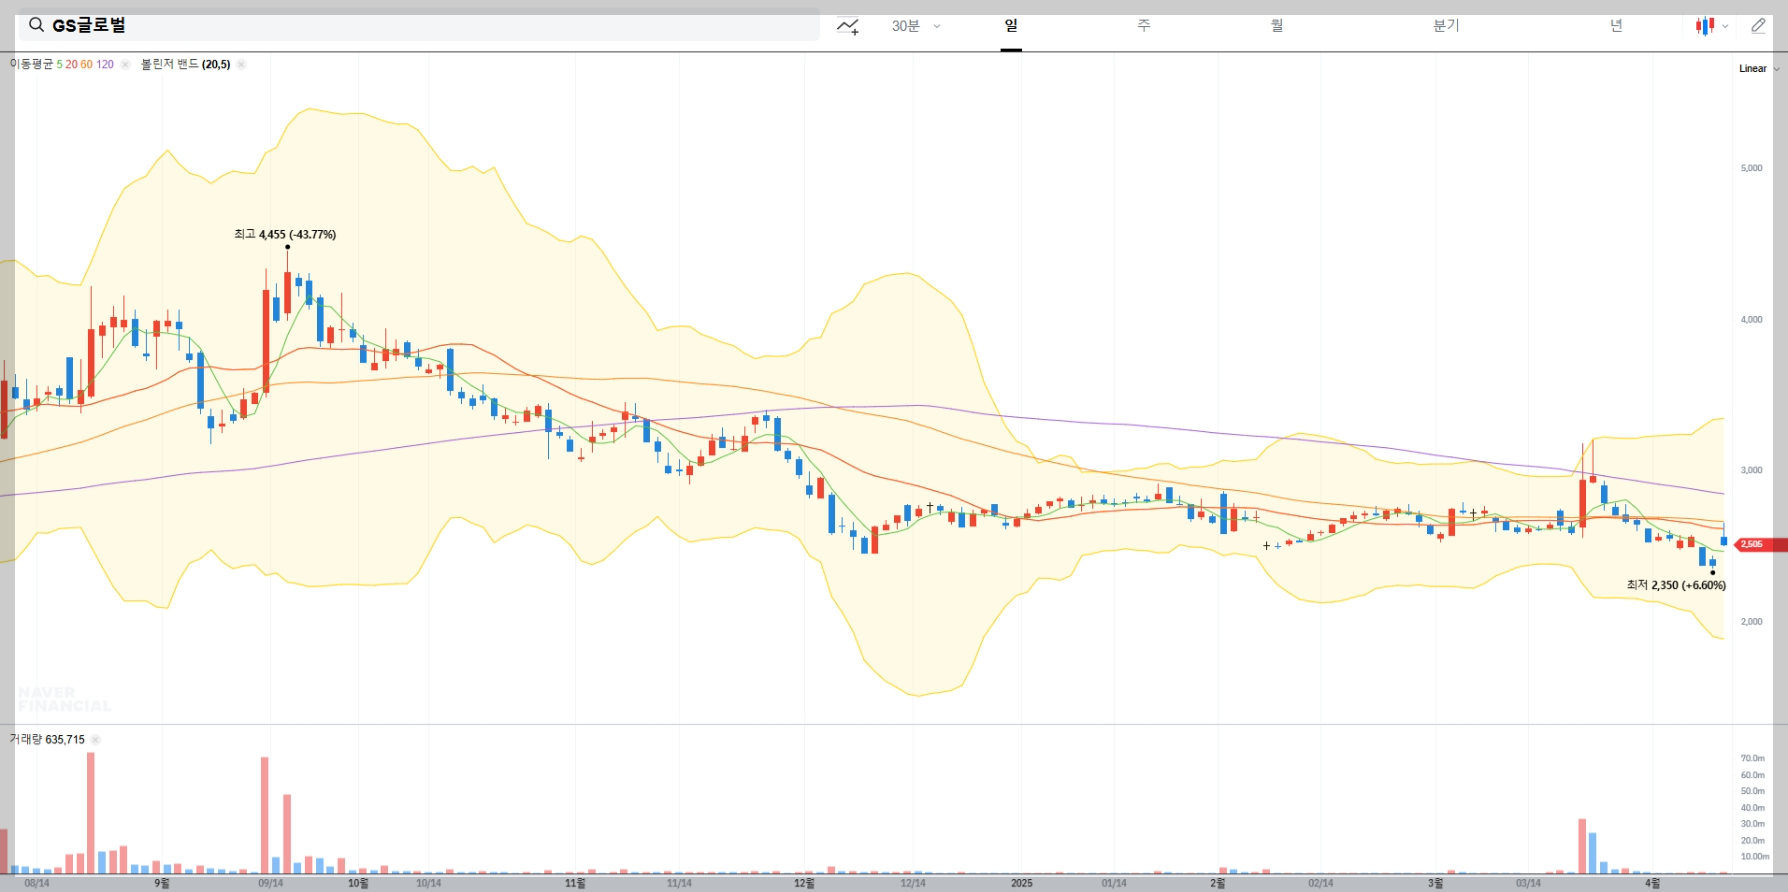This screenshot has height=892, width=1788.
Task: Open the Linear scale dropdown
Action: 1759,69
